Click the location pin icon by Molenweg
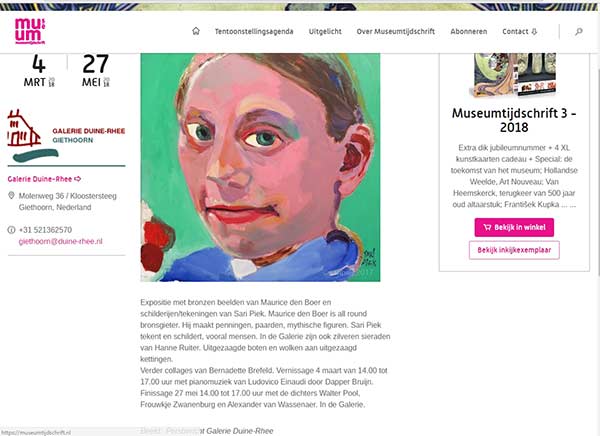600x436 pixels. [11, 196]
